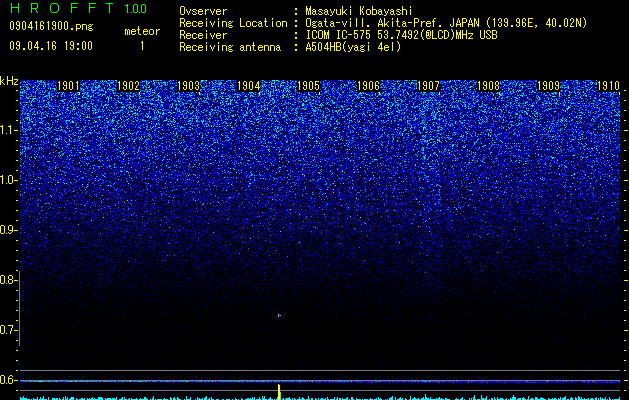This screenshot has width=629, height=400.
Task: Click the 0904161900.png file name
Action: click(x=51, y=26)
